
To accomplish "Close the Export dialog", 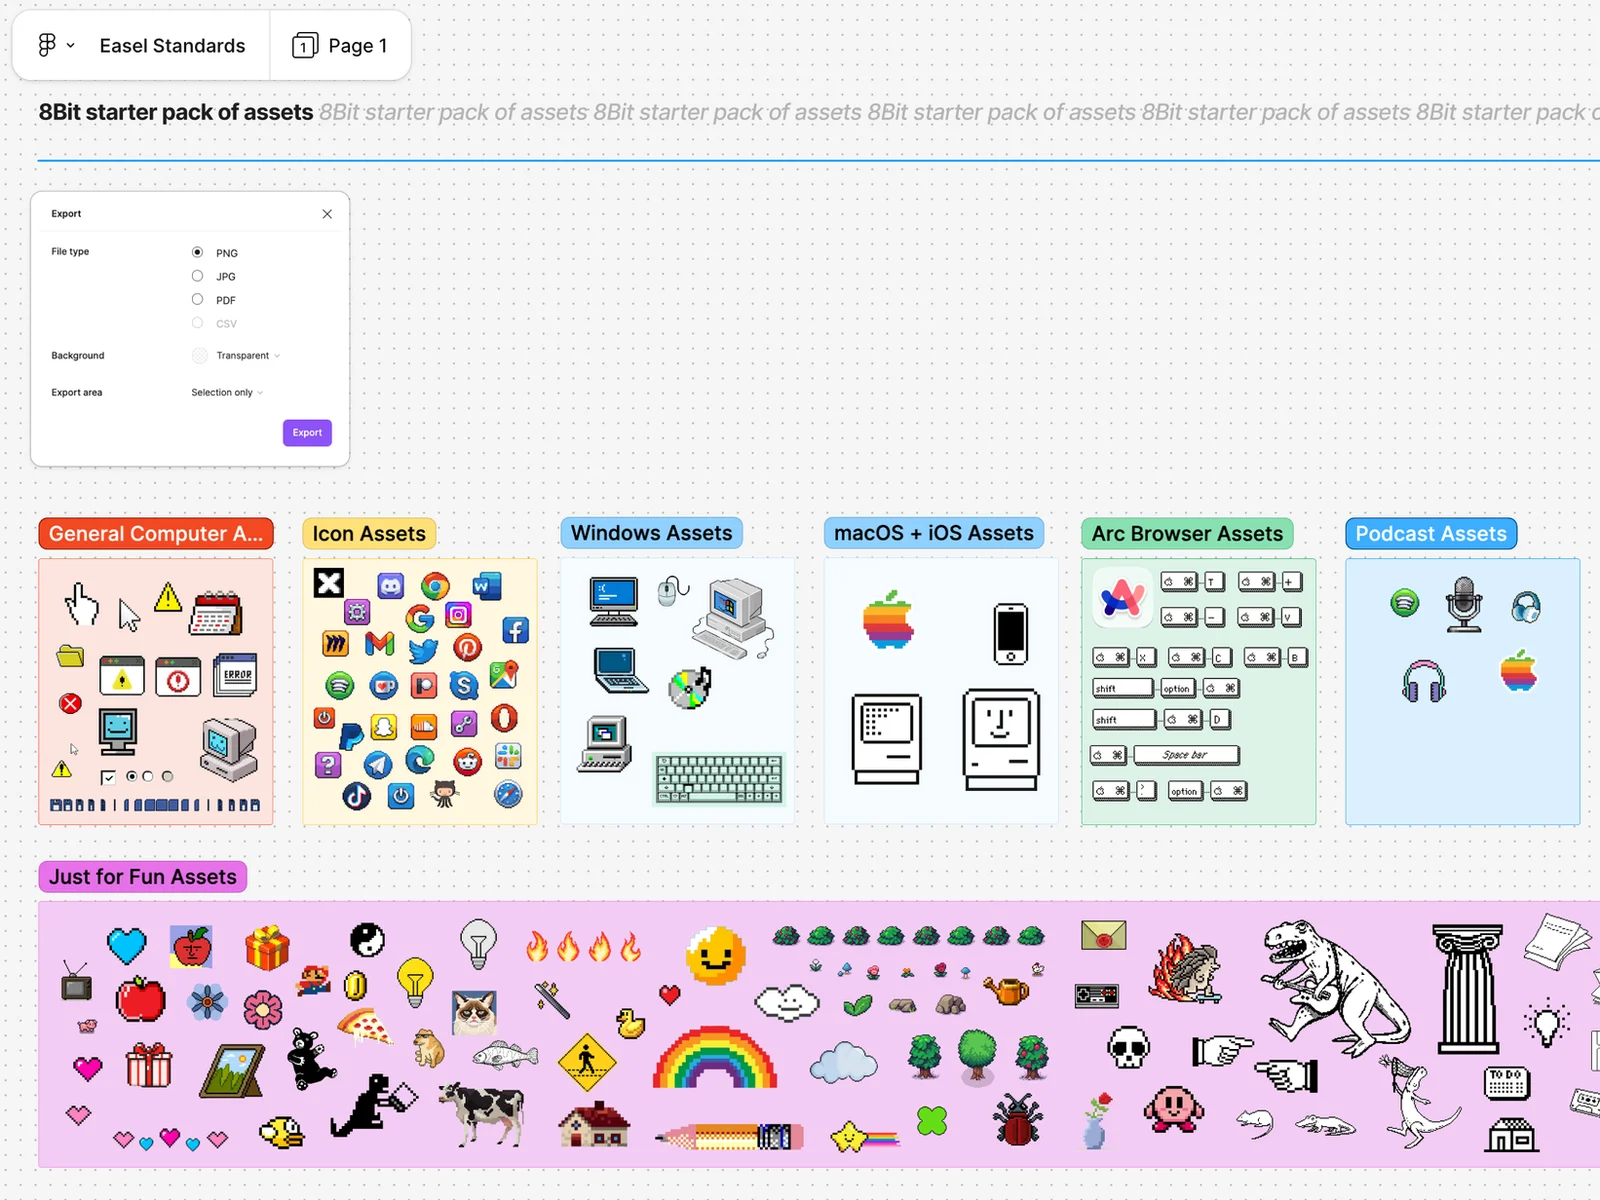I will 327,214.
